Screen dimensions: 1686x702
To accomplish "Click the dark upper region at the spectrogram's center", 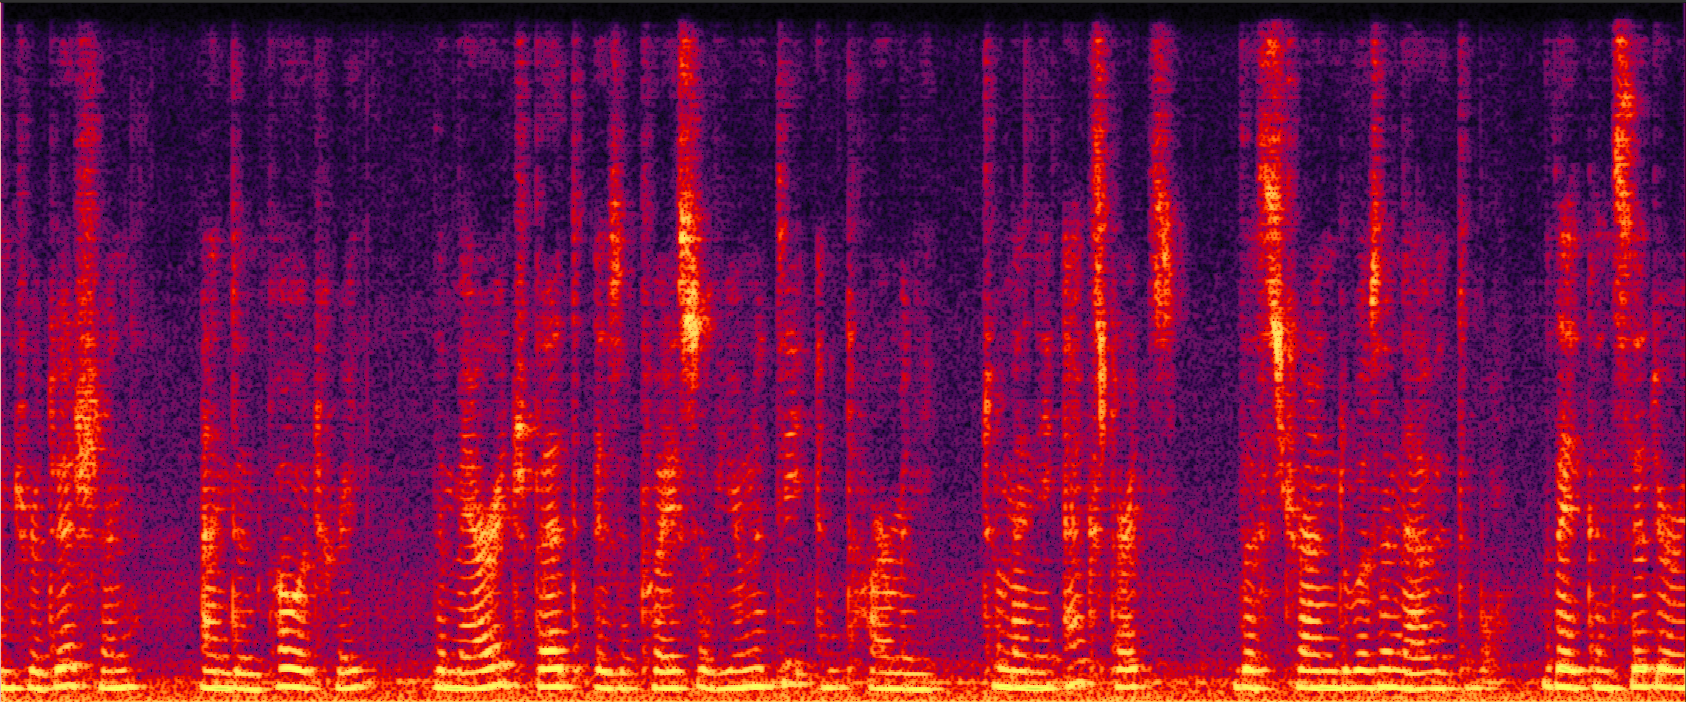I will pos(880,150).
